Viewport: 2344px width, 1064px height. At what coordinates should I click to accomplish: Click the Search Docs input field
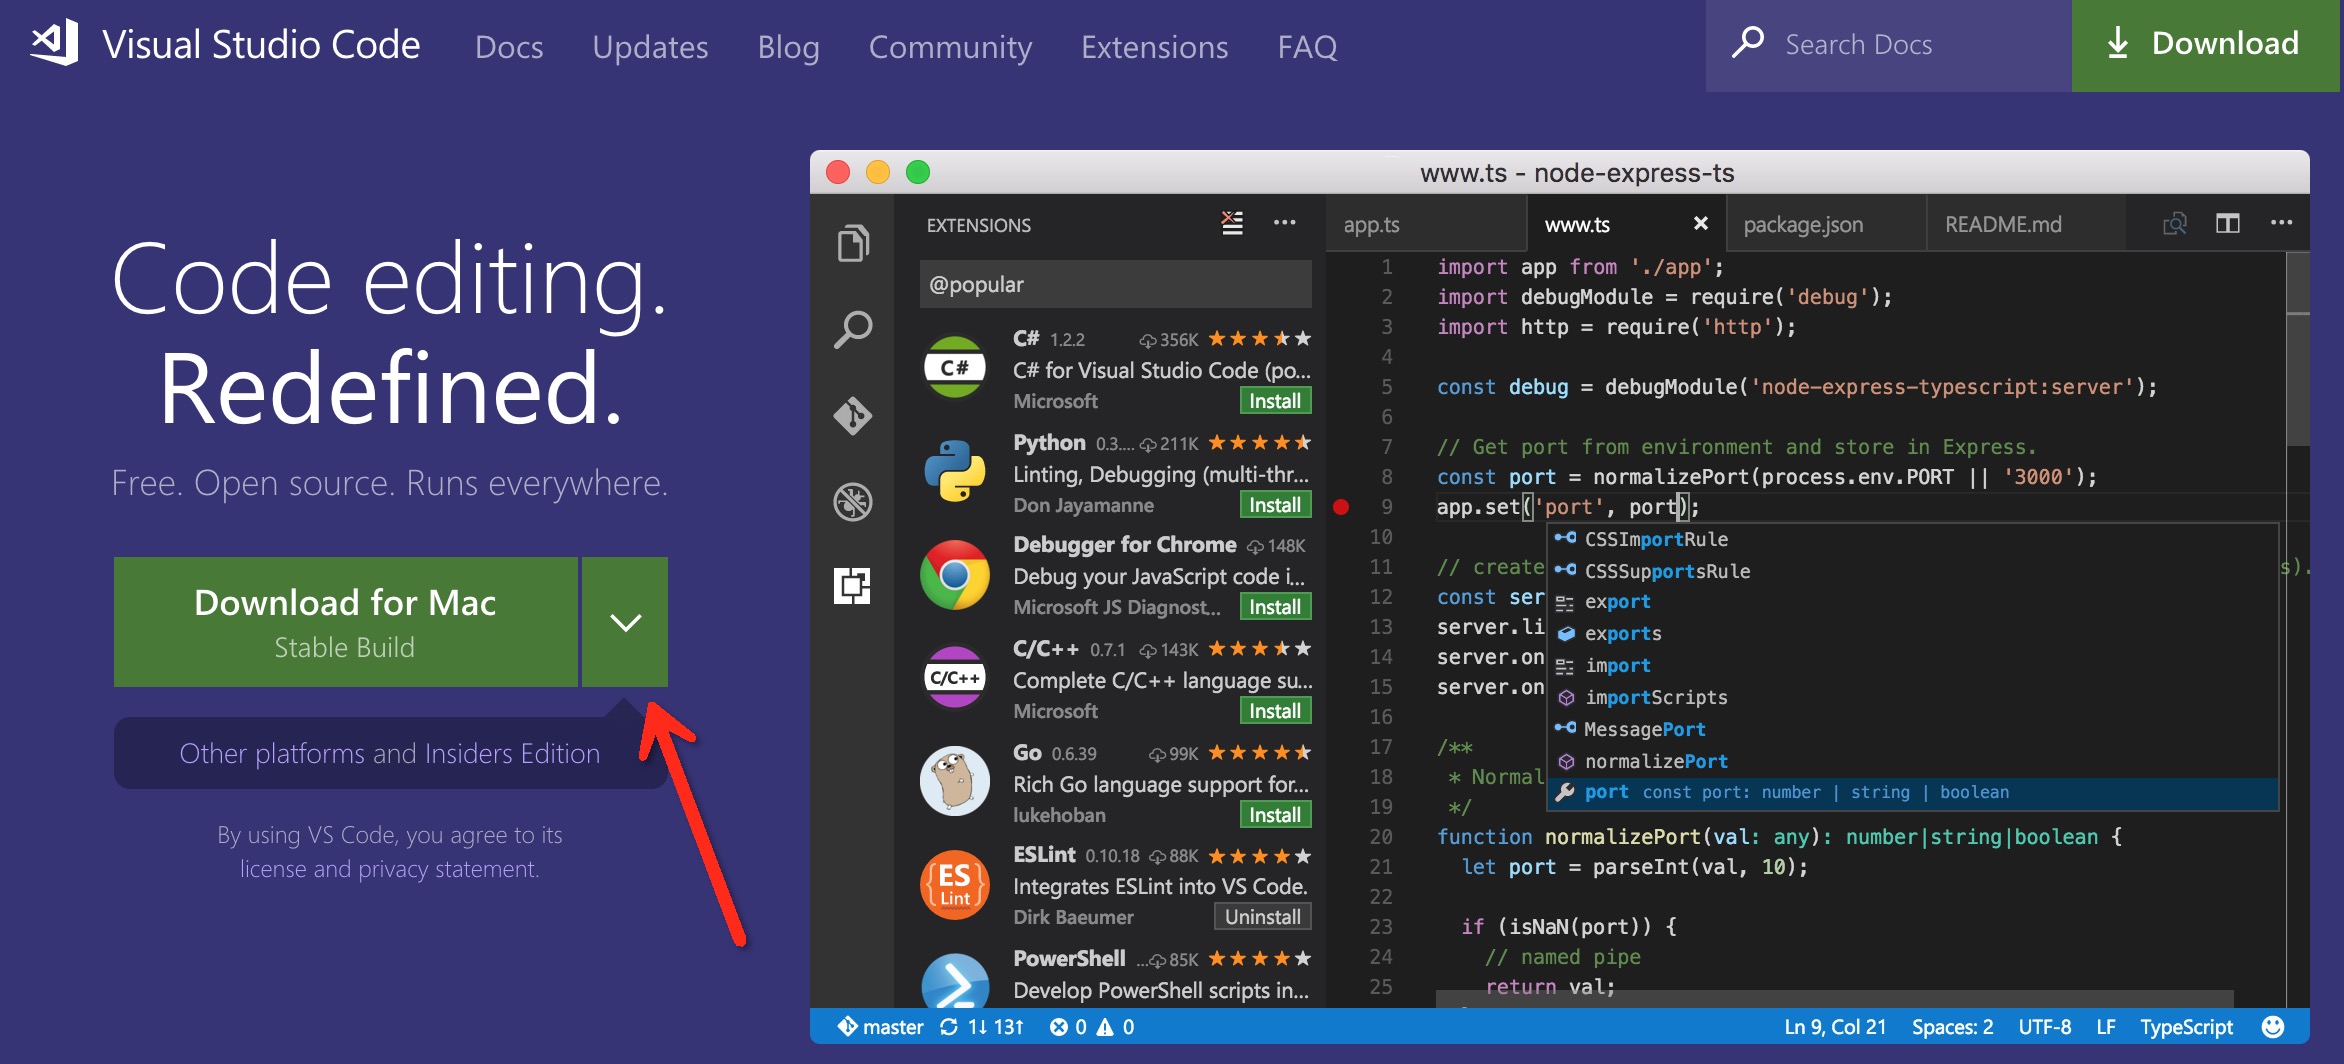pyautogui.click(x=1900, y=45)
